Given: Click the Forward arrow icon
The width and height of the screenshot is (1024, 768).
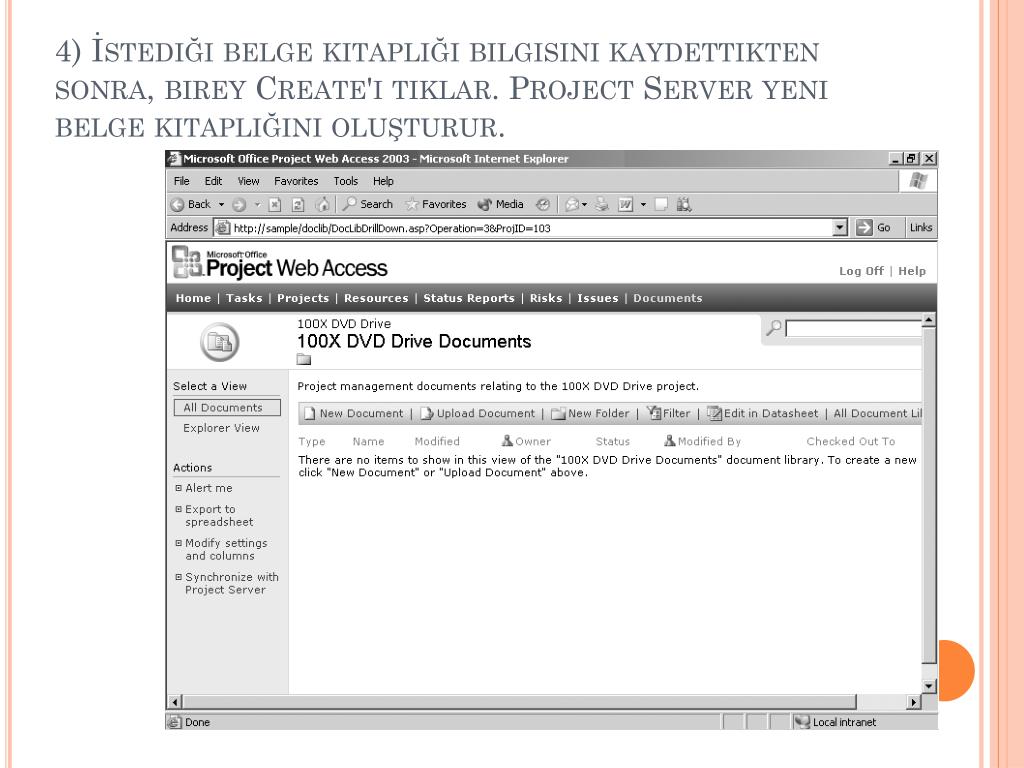Looking at the screenshot, I should 239,205.
